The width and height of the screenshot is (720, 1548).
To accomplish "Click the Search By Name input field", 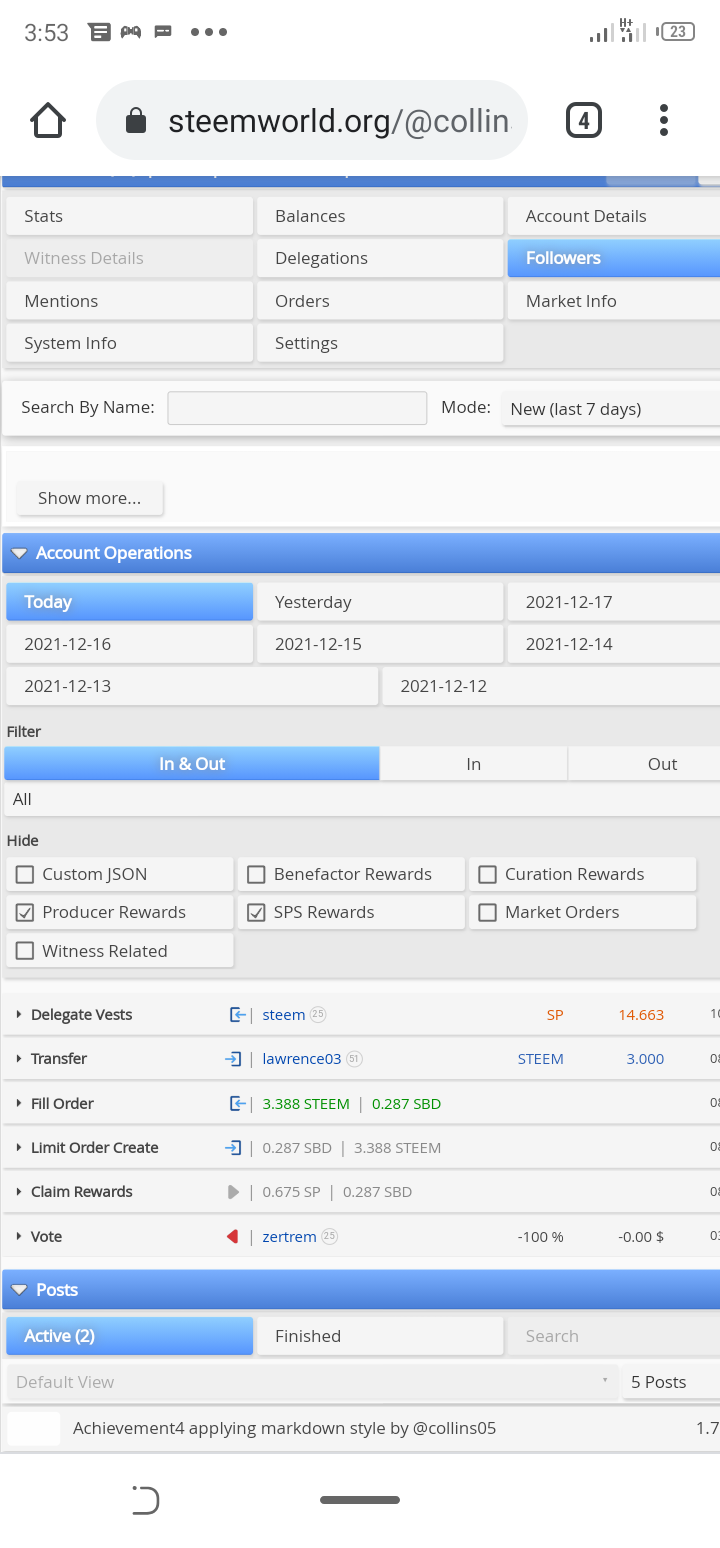I will point(297,408).
